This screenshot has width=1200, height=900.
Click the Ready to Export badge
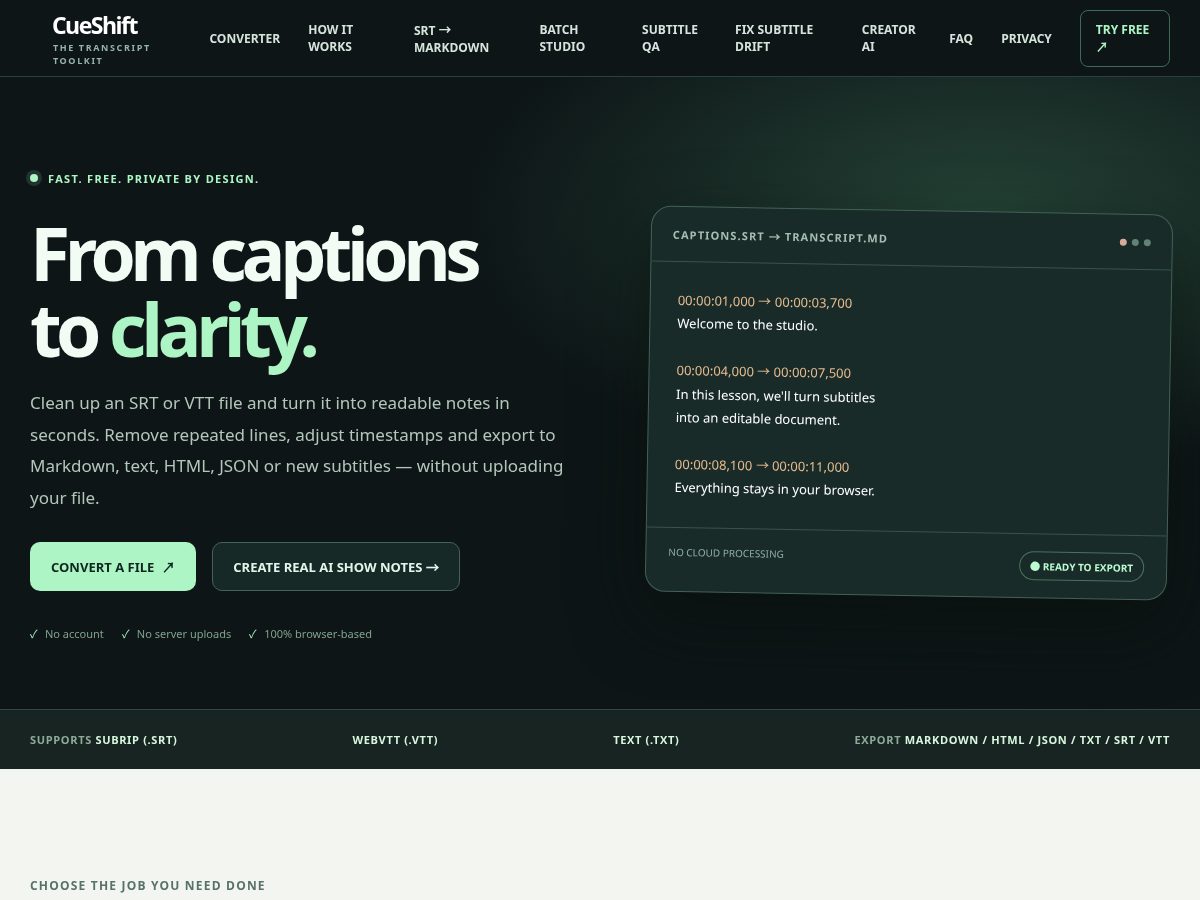1081,567
